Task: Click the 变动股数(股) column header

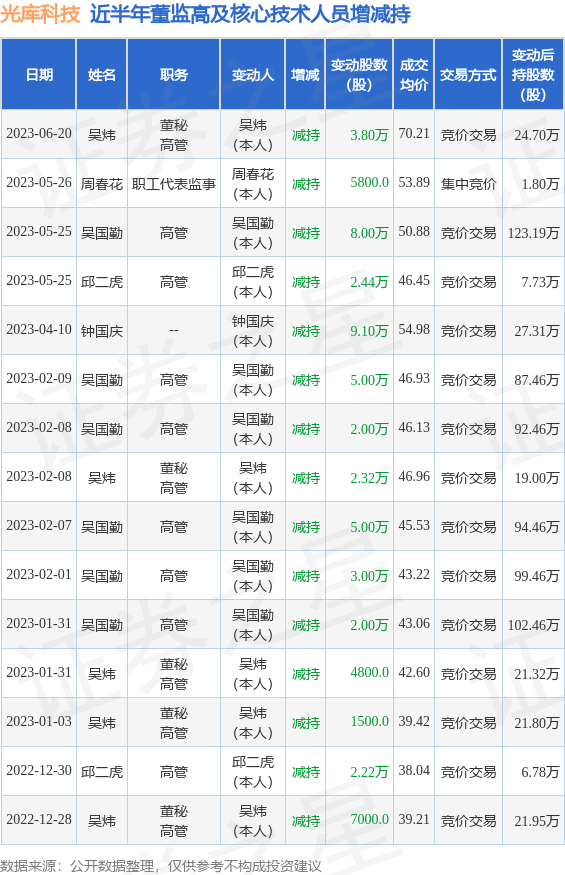Action: click(x=359, y=74)
